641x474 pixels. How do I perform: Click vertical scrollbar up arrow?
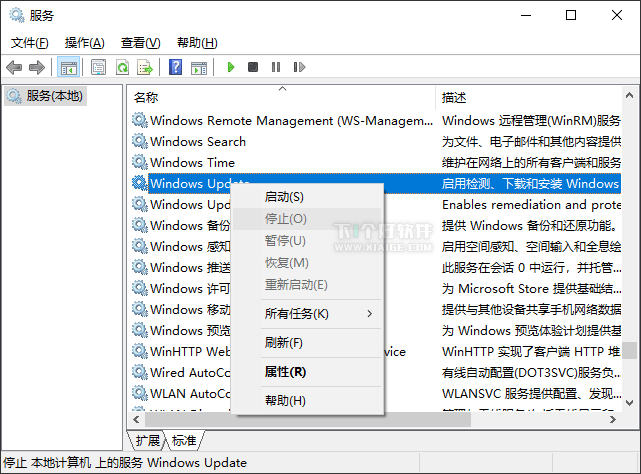(630, 95)
